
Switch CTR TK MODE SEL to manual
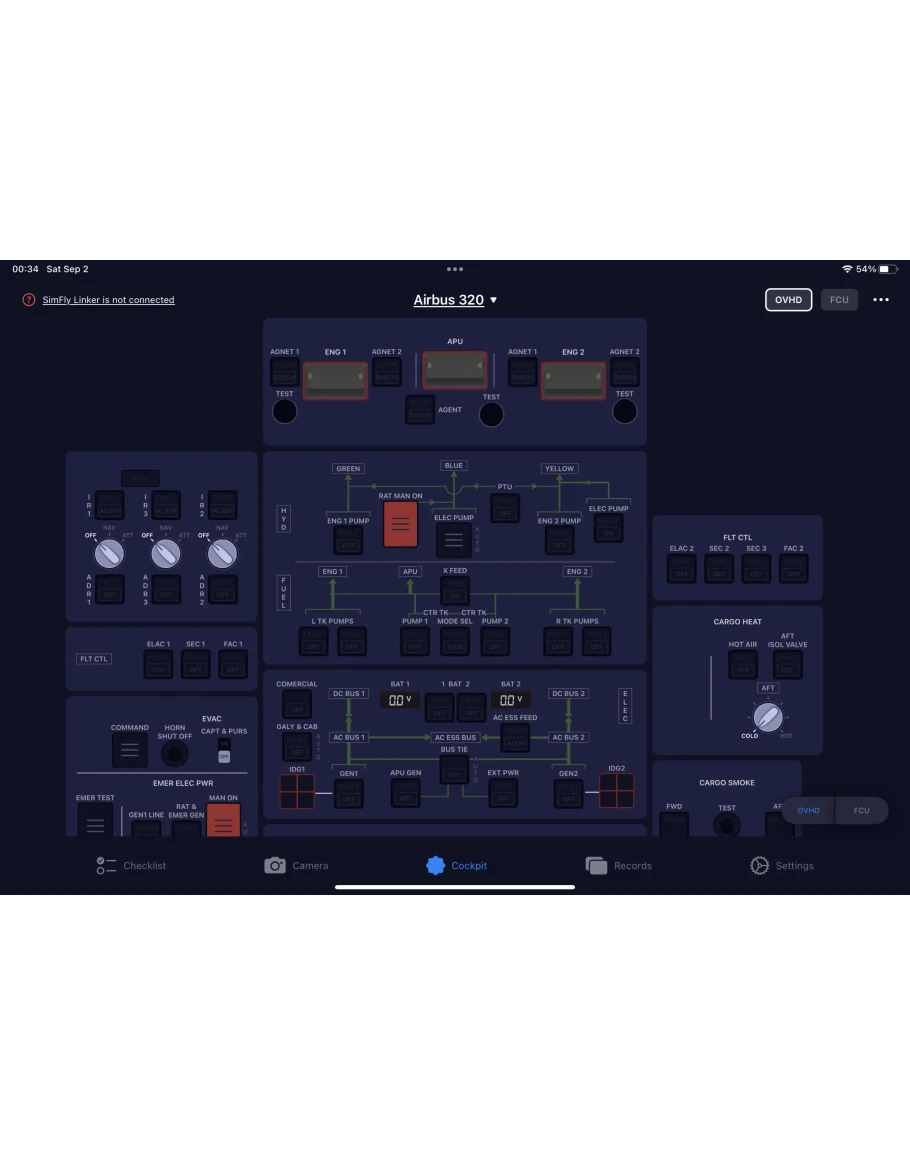click(455, 641)
